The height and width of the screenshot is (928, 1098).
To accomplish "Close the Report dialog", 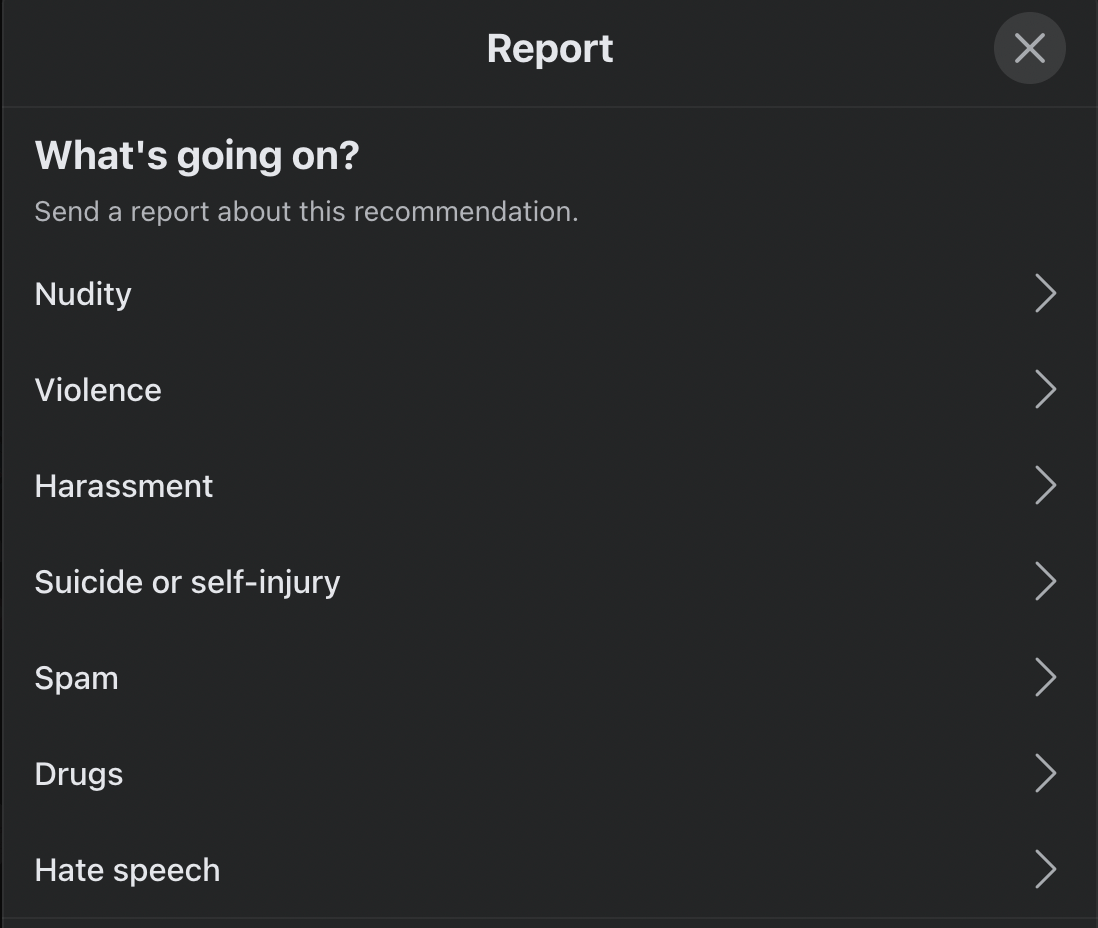I will pos(1029,48).
